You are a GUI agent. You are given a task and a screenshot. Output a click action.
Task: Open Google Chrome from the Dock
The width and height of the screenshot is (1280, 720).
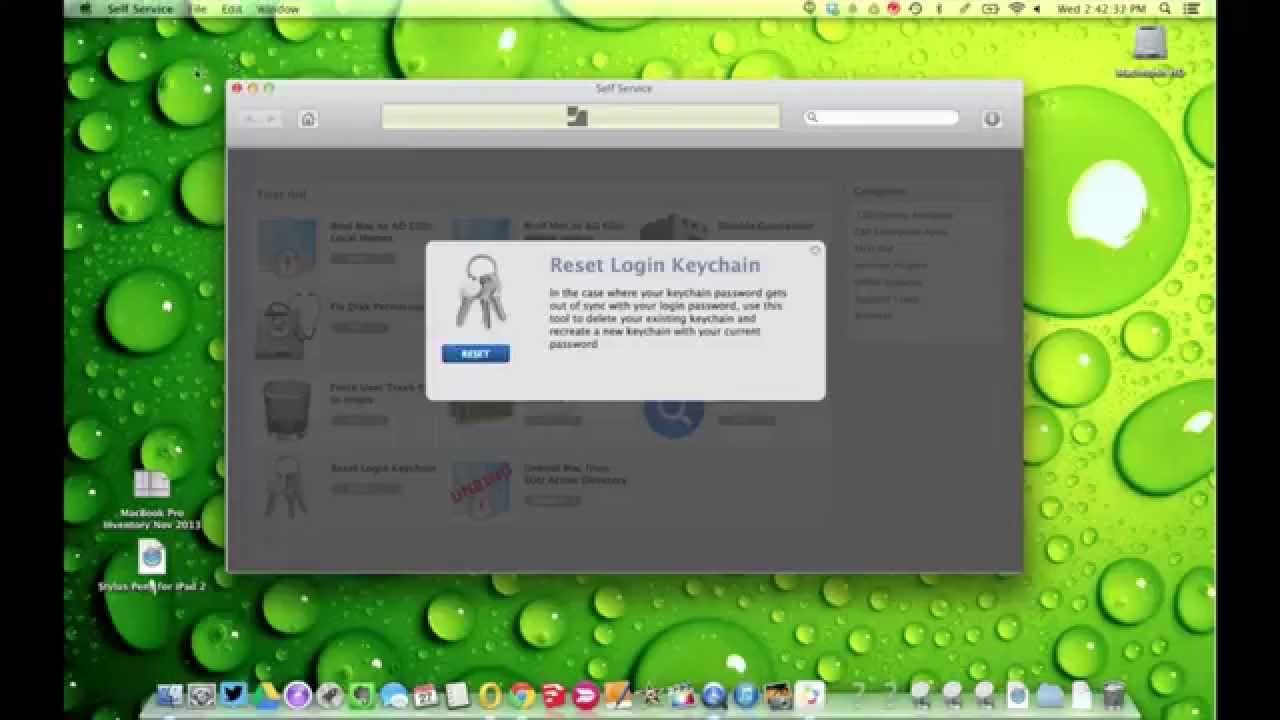[521, 696]
